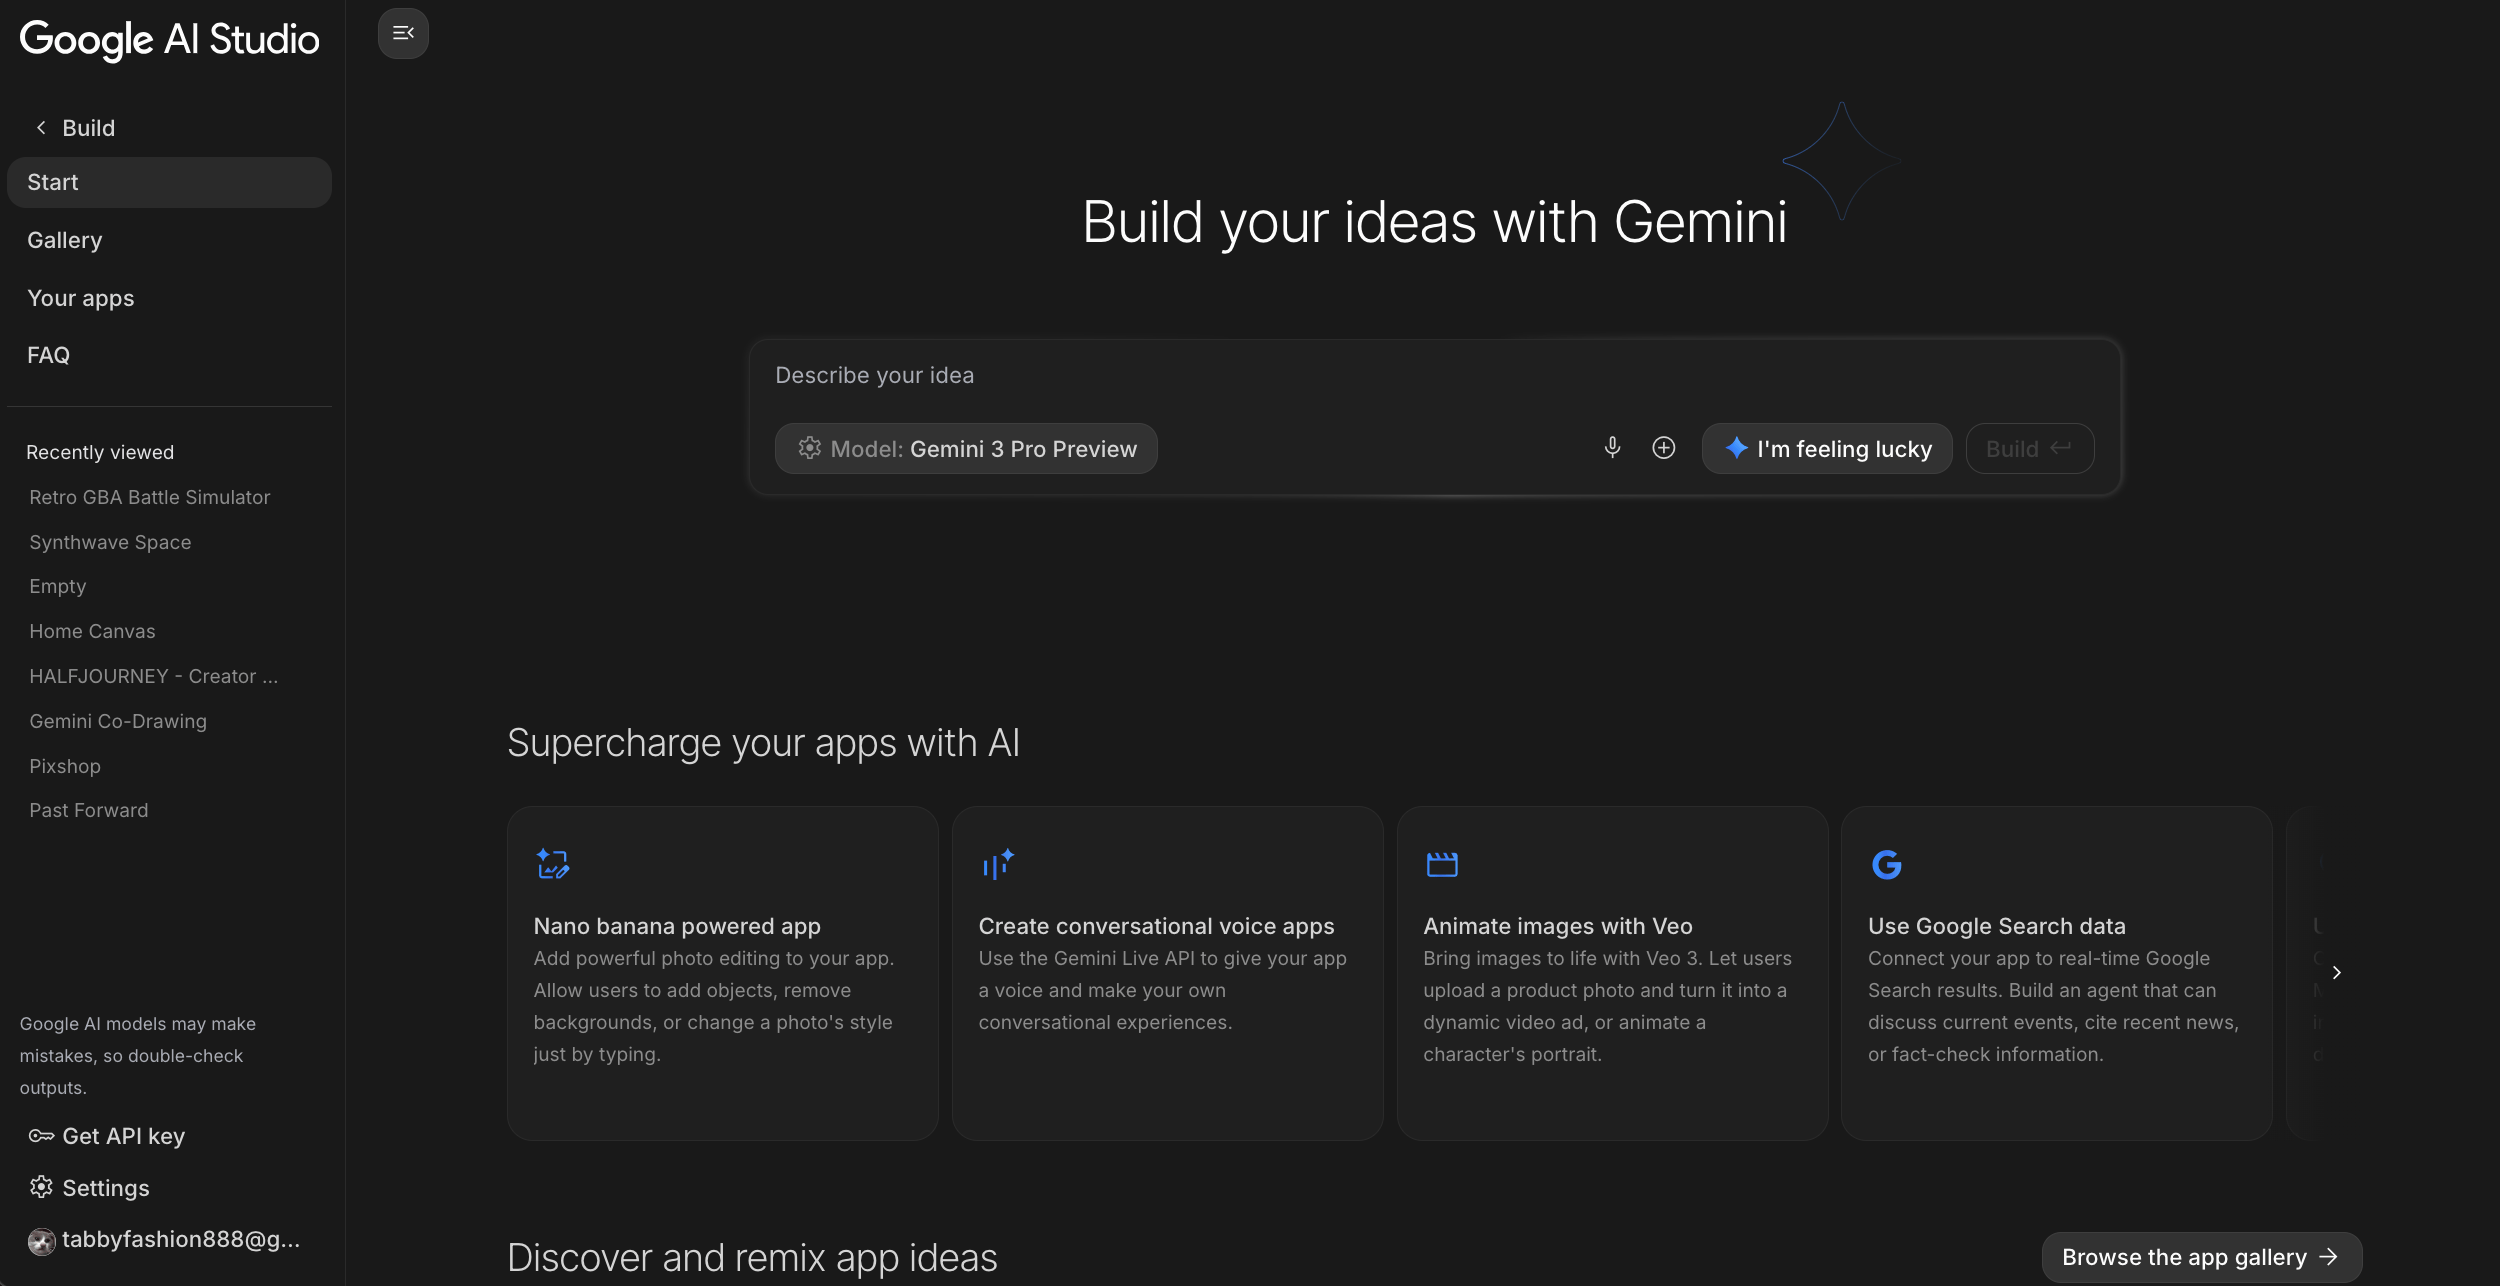Viewport: 2500px width, 1286px height.
Task: Go back using the chevron beside Build
Action: (x=41, y=128)
